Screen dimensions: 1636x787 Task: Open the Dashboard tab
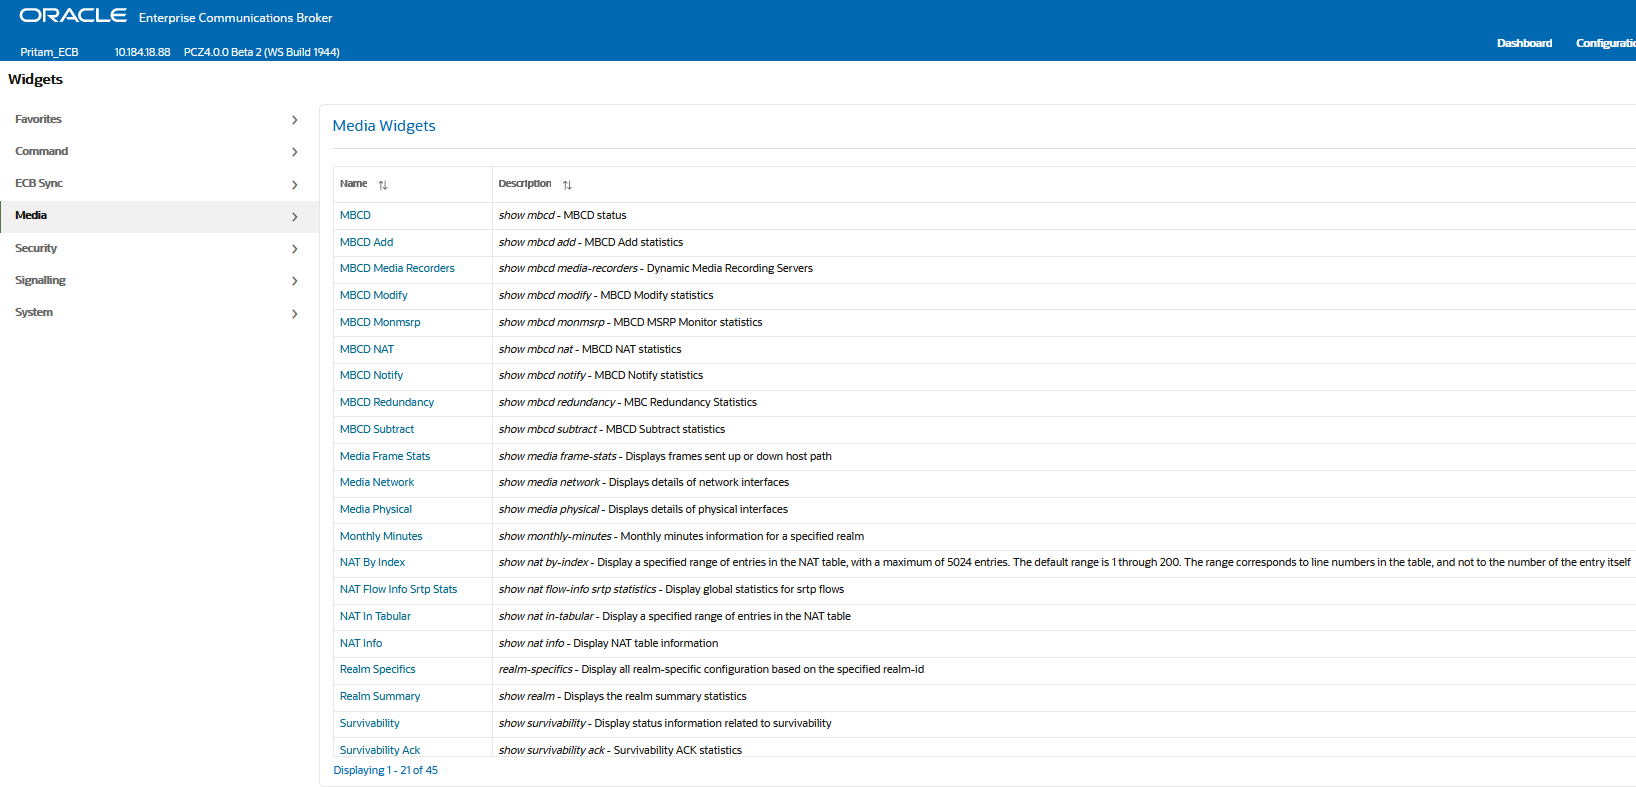point(1524,43)
